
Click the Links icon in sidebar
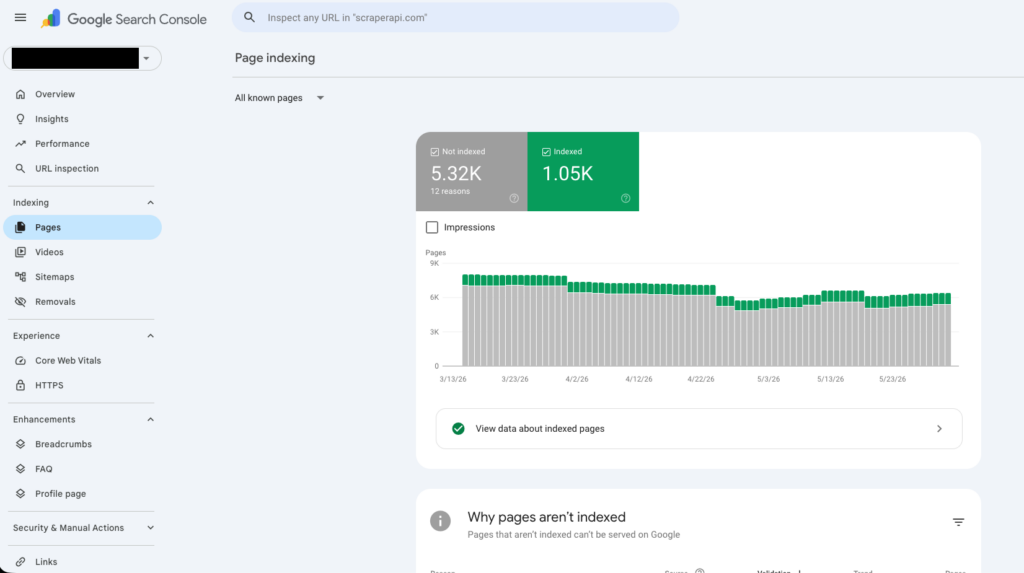pos(20,562)
